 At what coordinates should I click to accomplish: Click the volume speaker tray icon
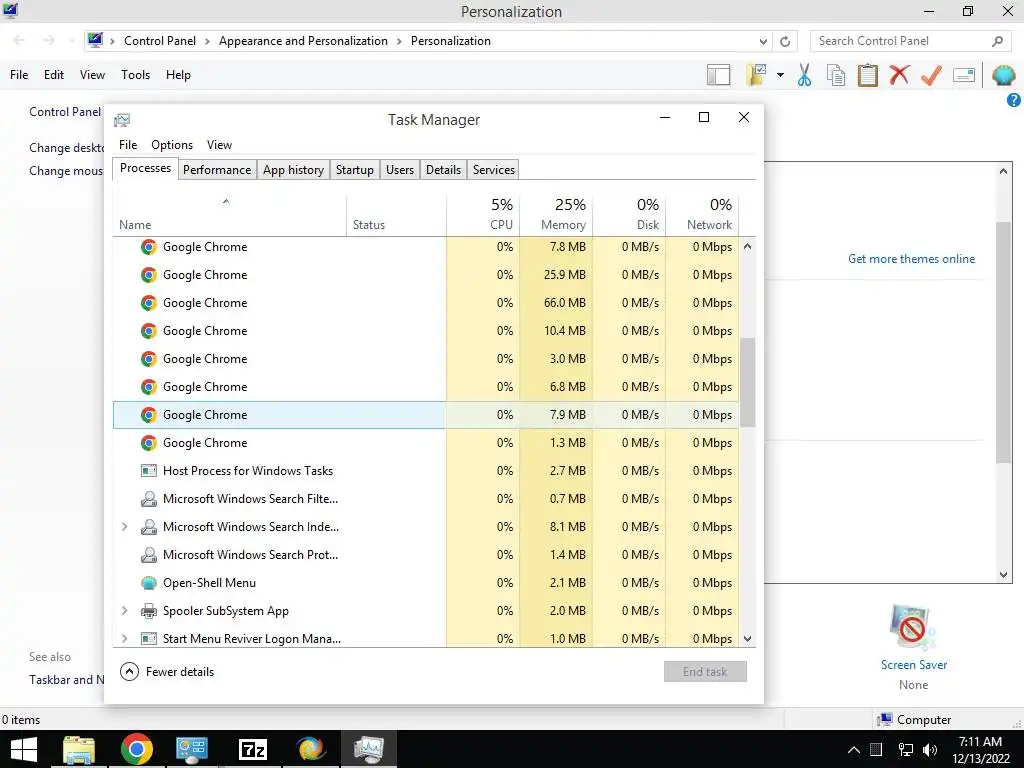point(930,749)
